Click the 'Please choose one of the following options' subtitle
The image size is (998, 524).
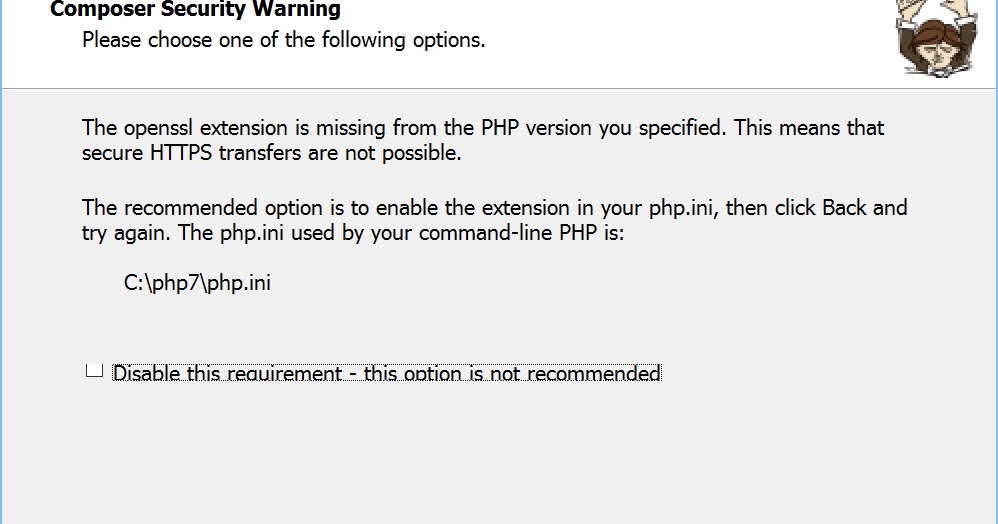point(284,40)
